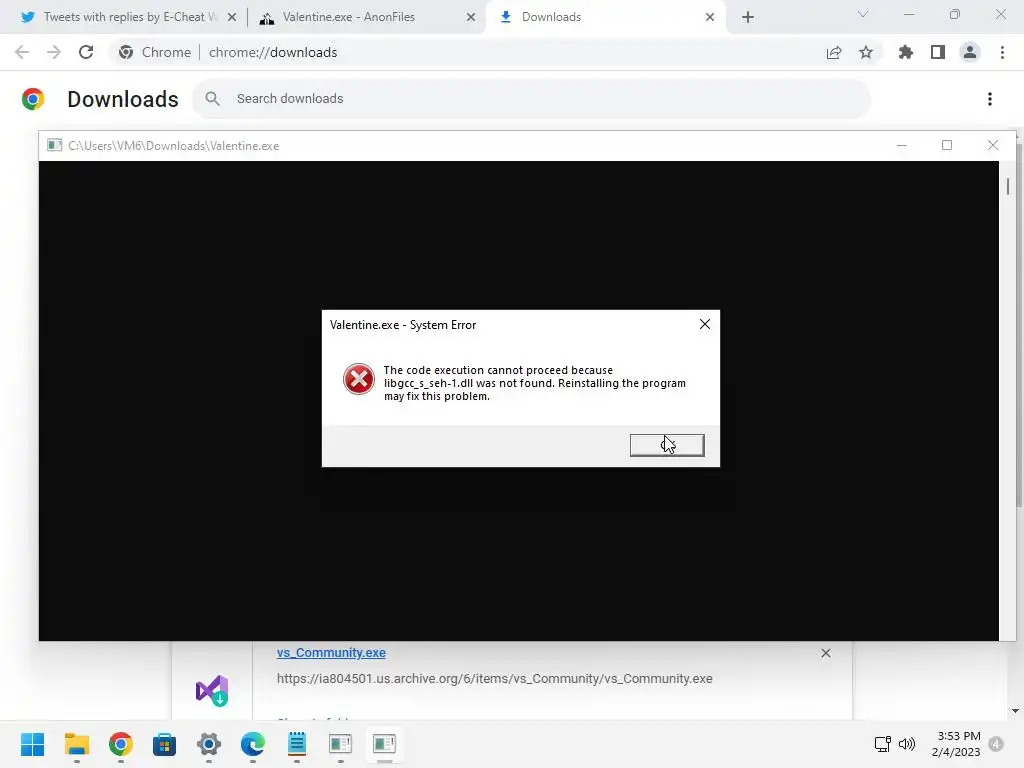Select the first console app taskbar icon
Screen dimensions: 1024x768
coord(340,744)
